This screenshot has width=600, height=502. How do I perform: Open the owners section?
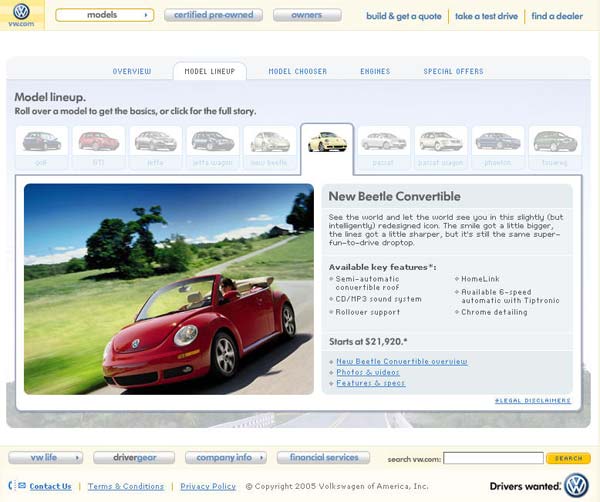(307, 15)
